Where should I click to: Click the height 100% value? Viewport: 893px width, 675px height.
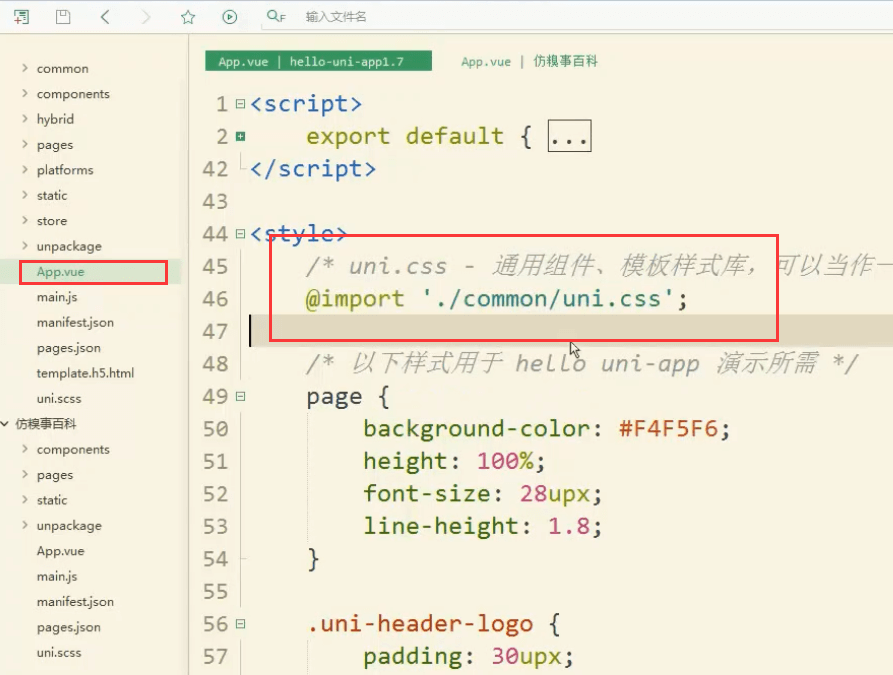pyautogui.click(x=505, y=461)
